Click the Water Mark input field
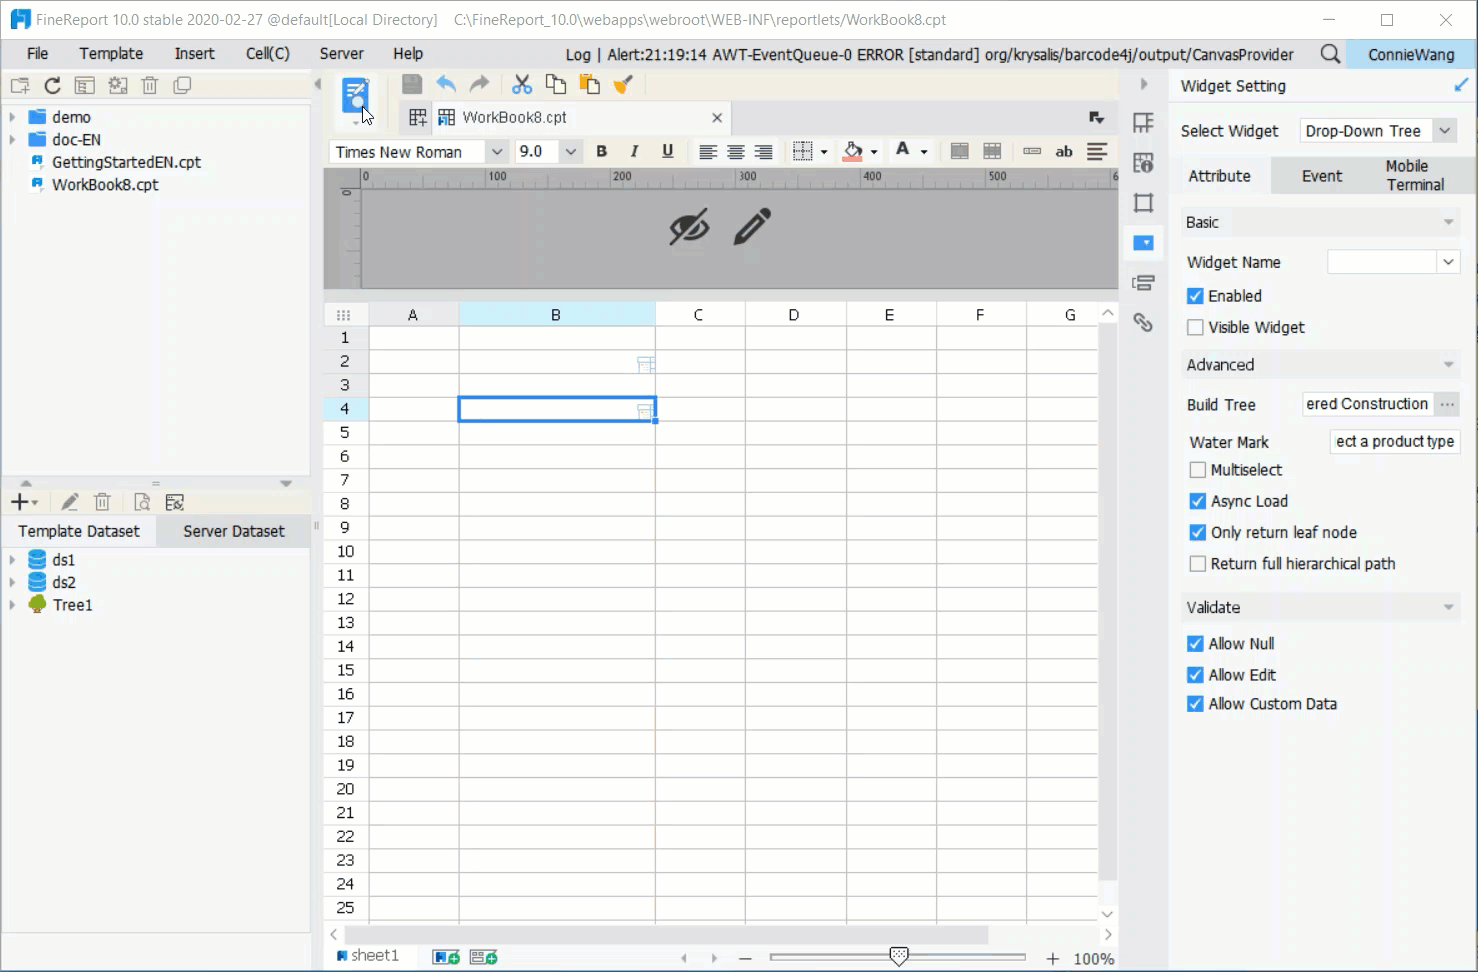Viewport: 1478px width, 972px height. click(1394, 441)
